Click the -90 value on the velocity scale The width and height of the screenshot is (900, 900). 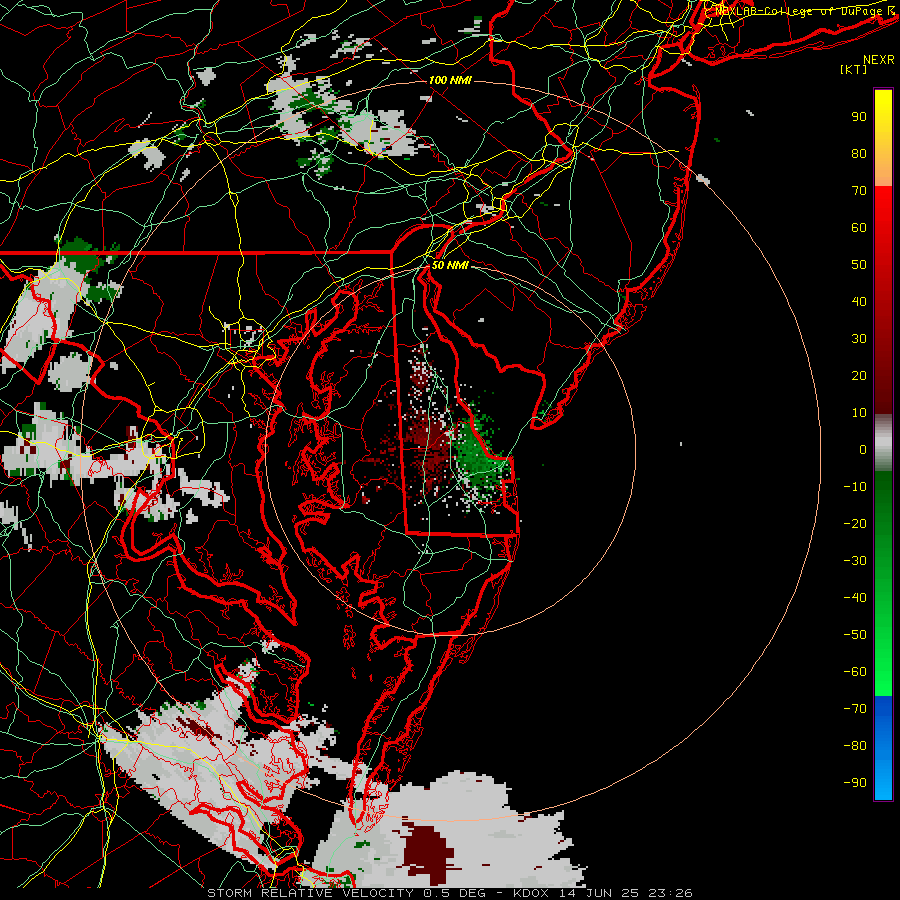tap(855, 783)
